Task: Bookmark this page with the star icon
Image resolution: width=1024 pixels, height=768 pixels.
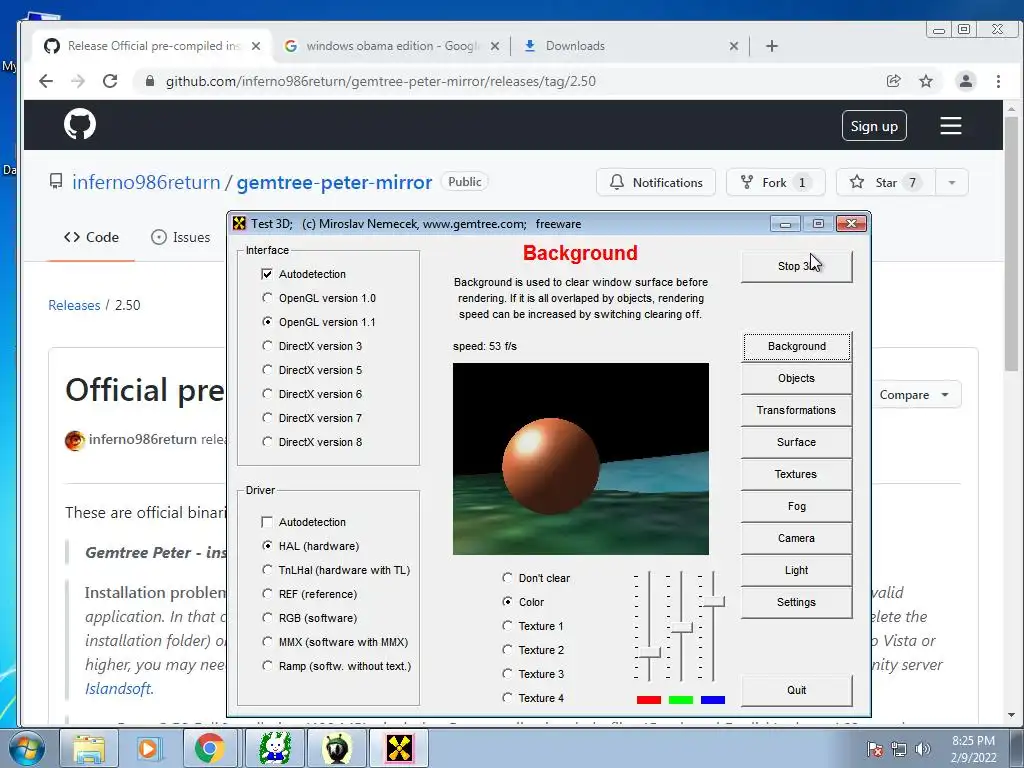Action: pyautogui.click(x=925, y=81)
